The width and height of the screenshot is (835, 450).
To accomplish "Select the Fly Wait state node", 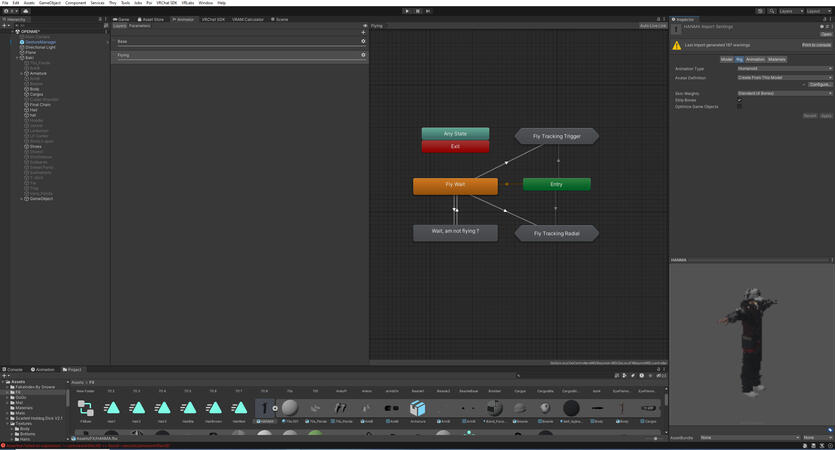I will tap(455, 185).
